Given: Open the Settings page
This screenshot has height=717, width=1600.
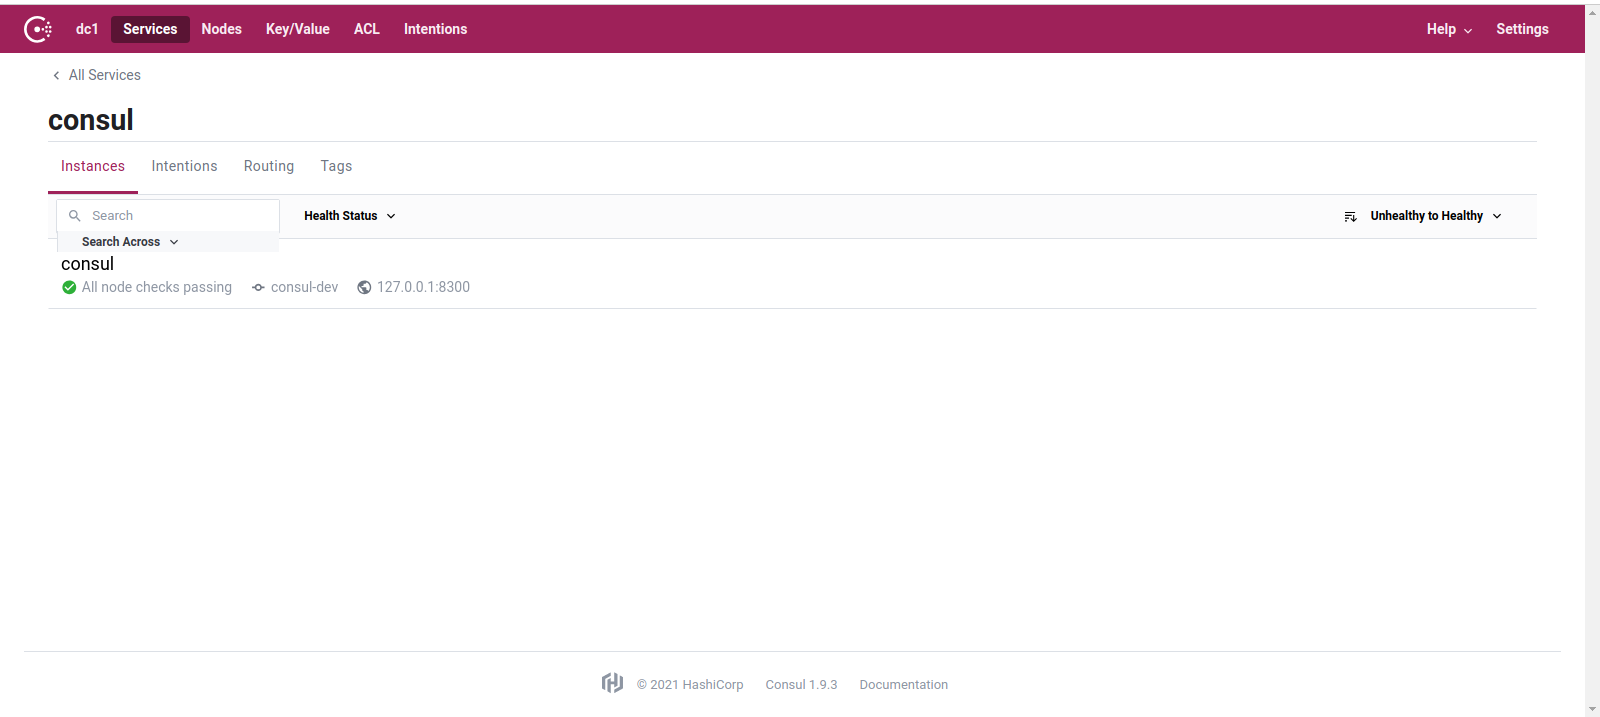Looking at the screenshot, I should pyautogui.click(x=1522, y=29).
